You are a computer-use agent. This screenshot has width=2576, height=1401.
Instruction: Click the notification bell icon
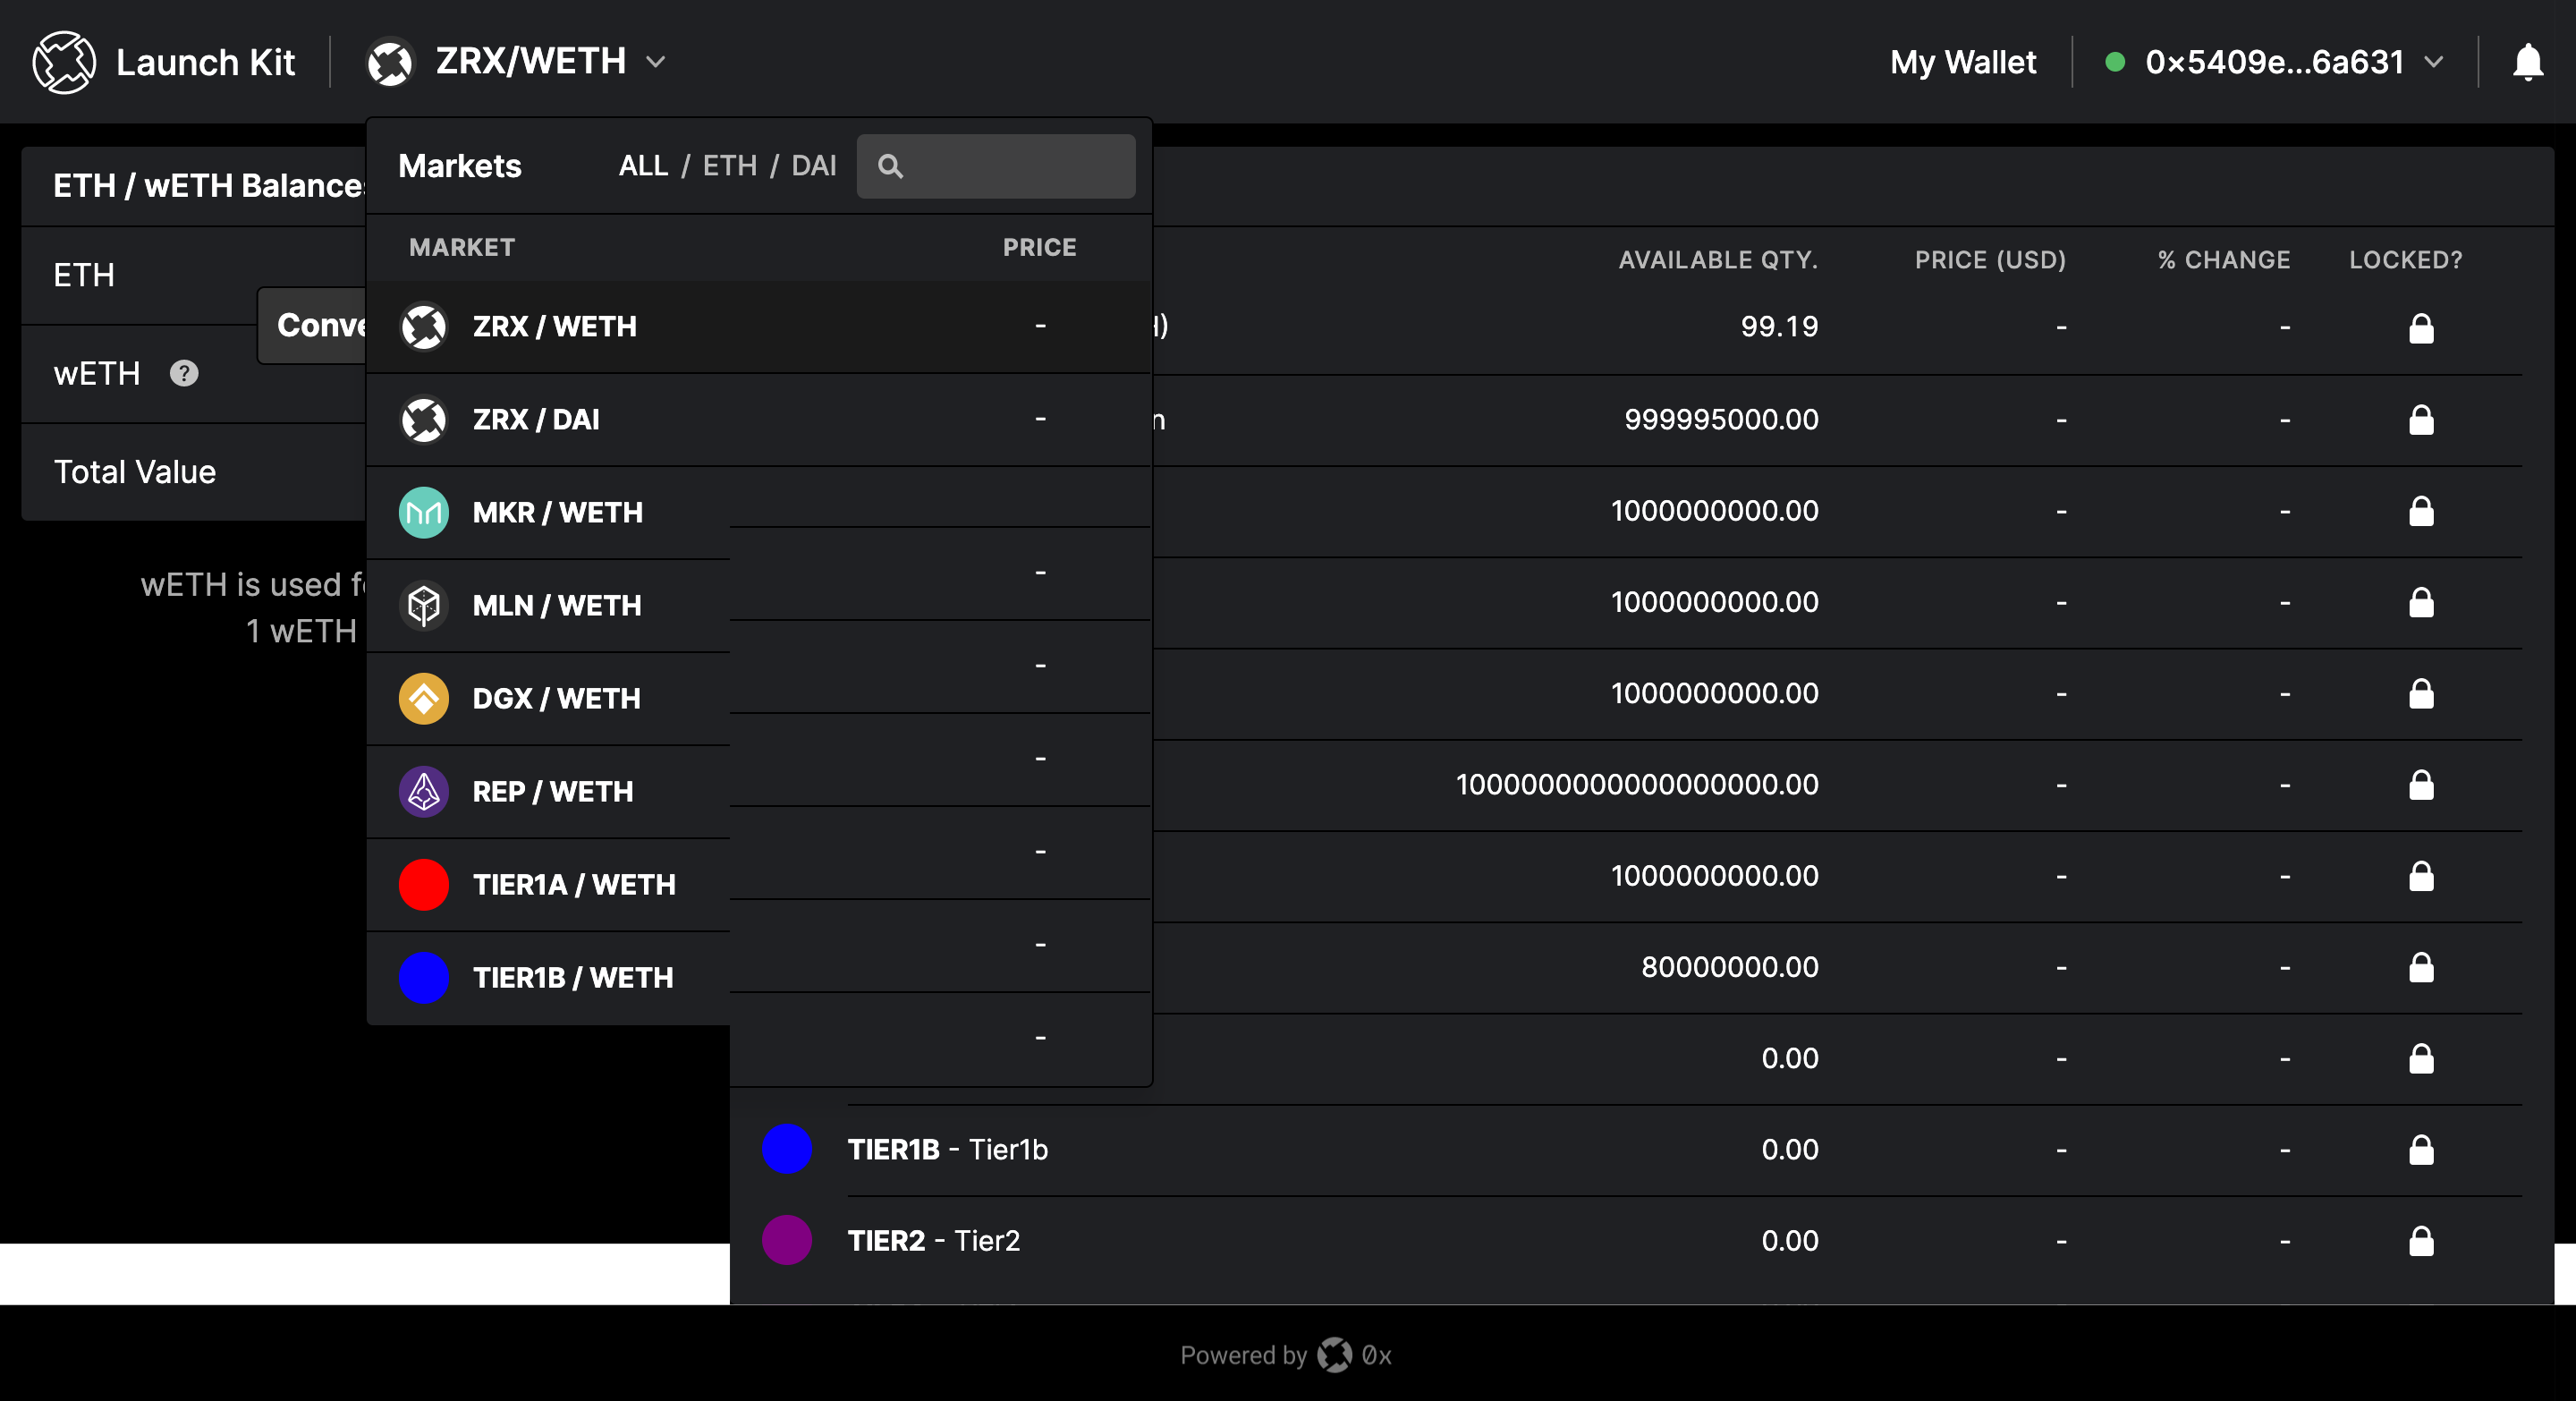[2526, 62]
